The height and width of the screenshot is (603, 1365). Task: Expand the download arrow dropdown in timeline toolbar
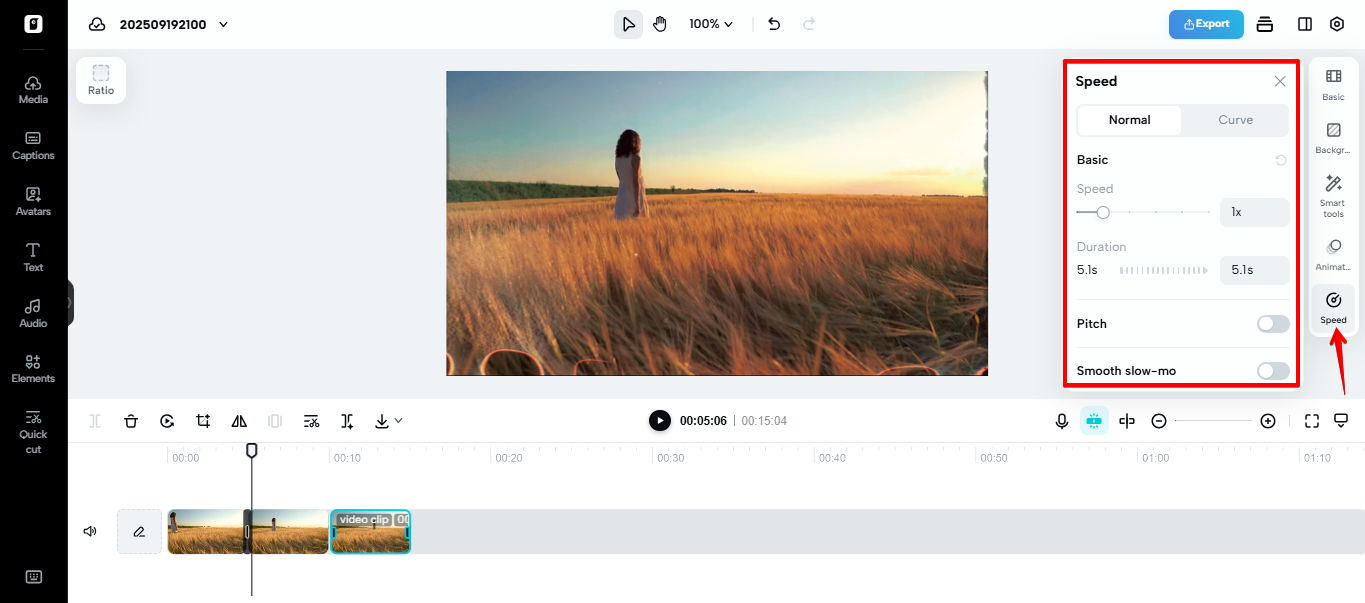tap(388, 421)
